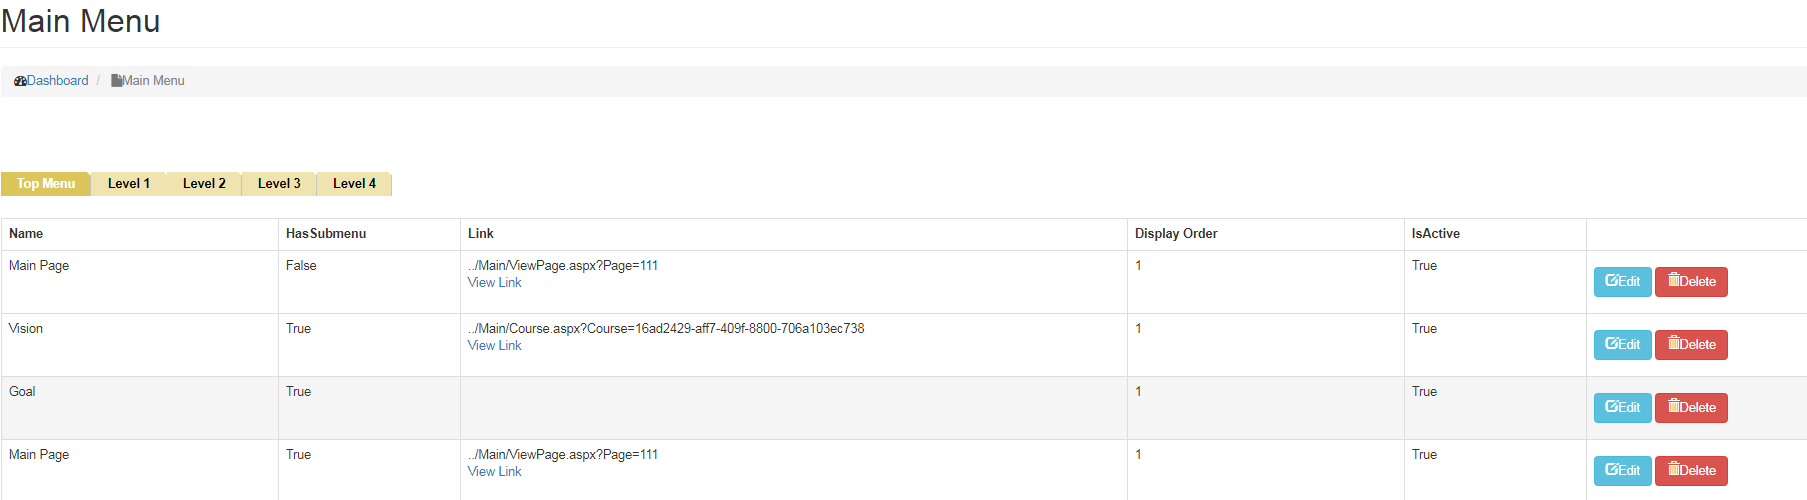
Task: Click the Delete trash icon for Goal row
Action: click(1673, 407)
